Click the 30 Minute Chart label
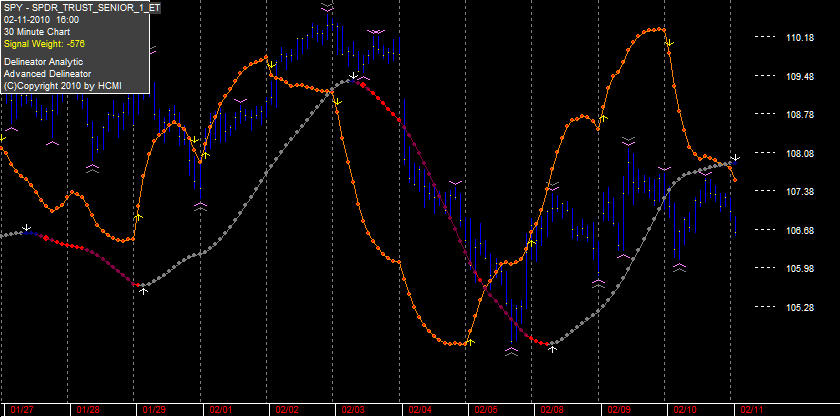The image size is (840, 417). (x=37, y=32)
